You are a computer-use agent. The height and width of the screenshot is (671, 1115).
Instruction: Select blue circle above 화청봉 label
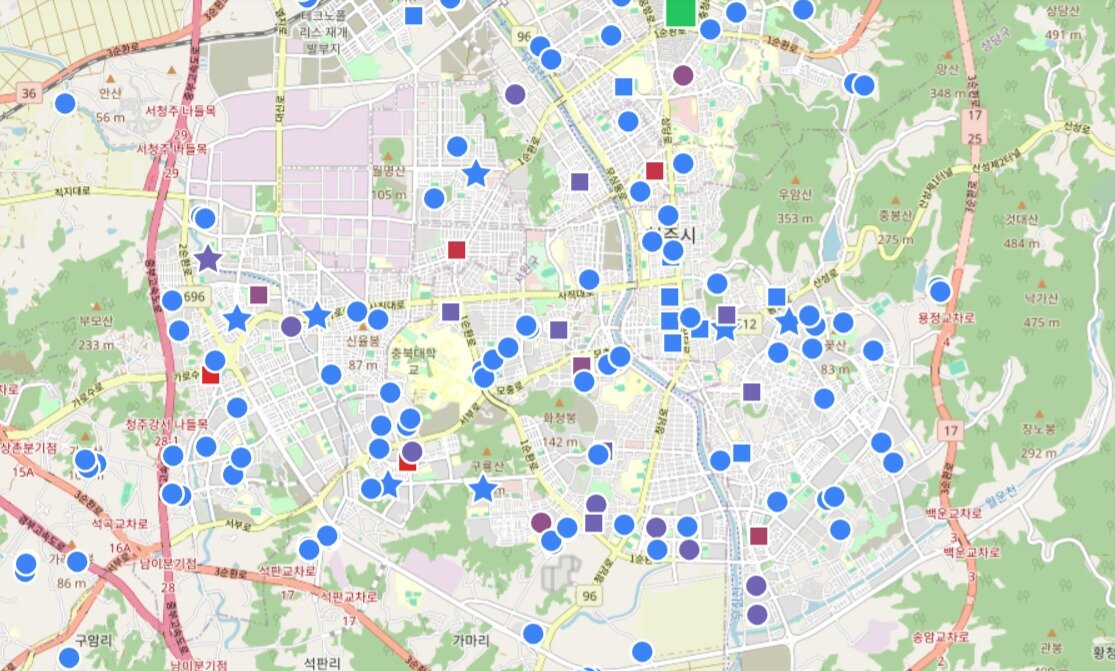(584, 381)
